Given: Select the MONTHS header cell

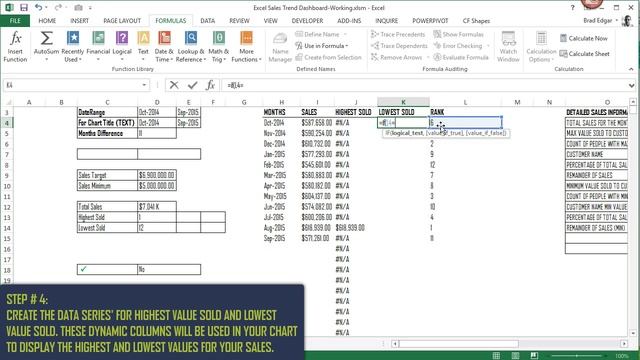Looking at the screenshot, I should tap(281, 112).
